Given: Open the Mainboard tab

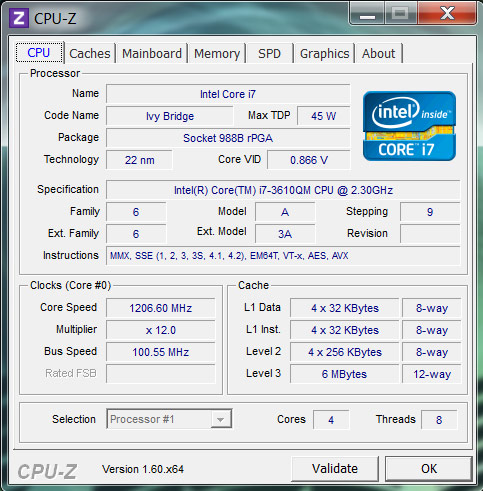Looking at the screenshot, I should (152, 53).
